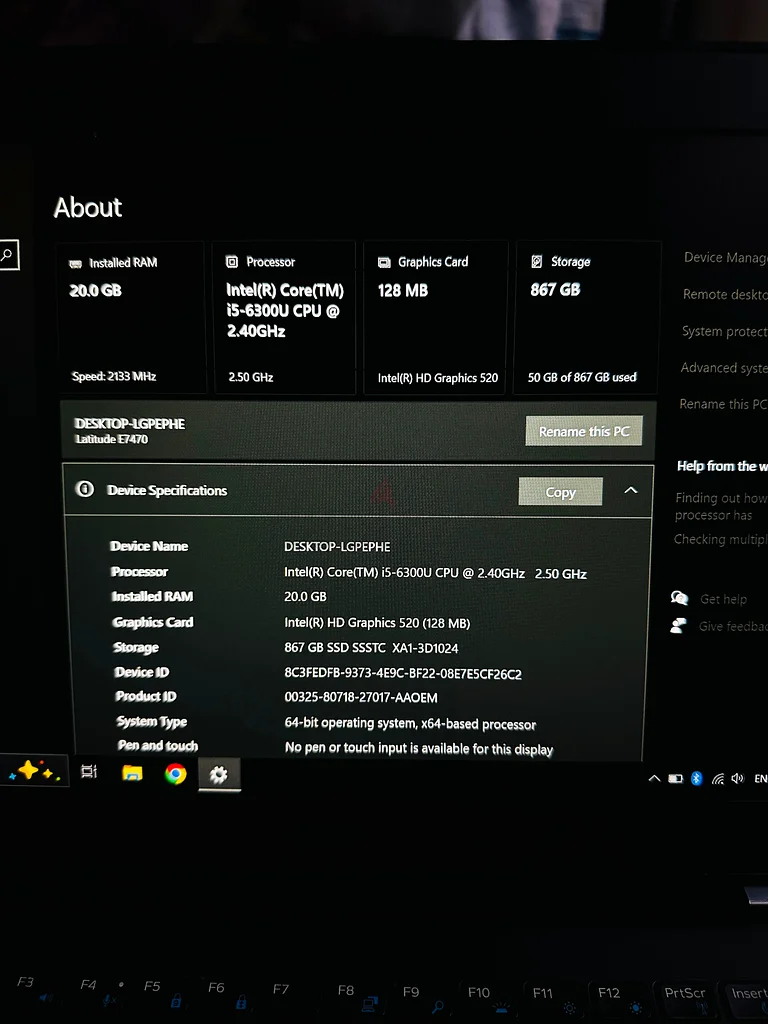Image resolution: width=768 pixels, height=1024 pixels.
Task: Click Rename this PC sidebar link
Action: coord(723,404)
